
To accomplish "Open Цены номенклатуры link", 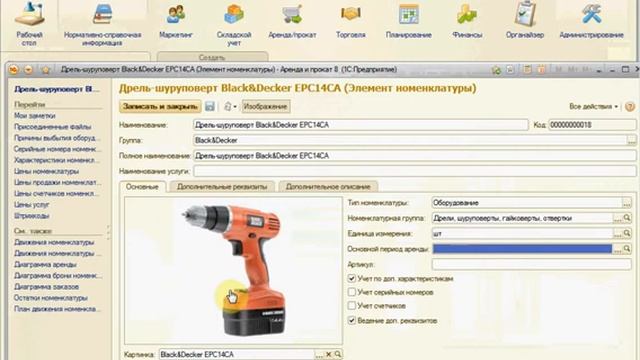I will pos(47,171).
